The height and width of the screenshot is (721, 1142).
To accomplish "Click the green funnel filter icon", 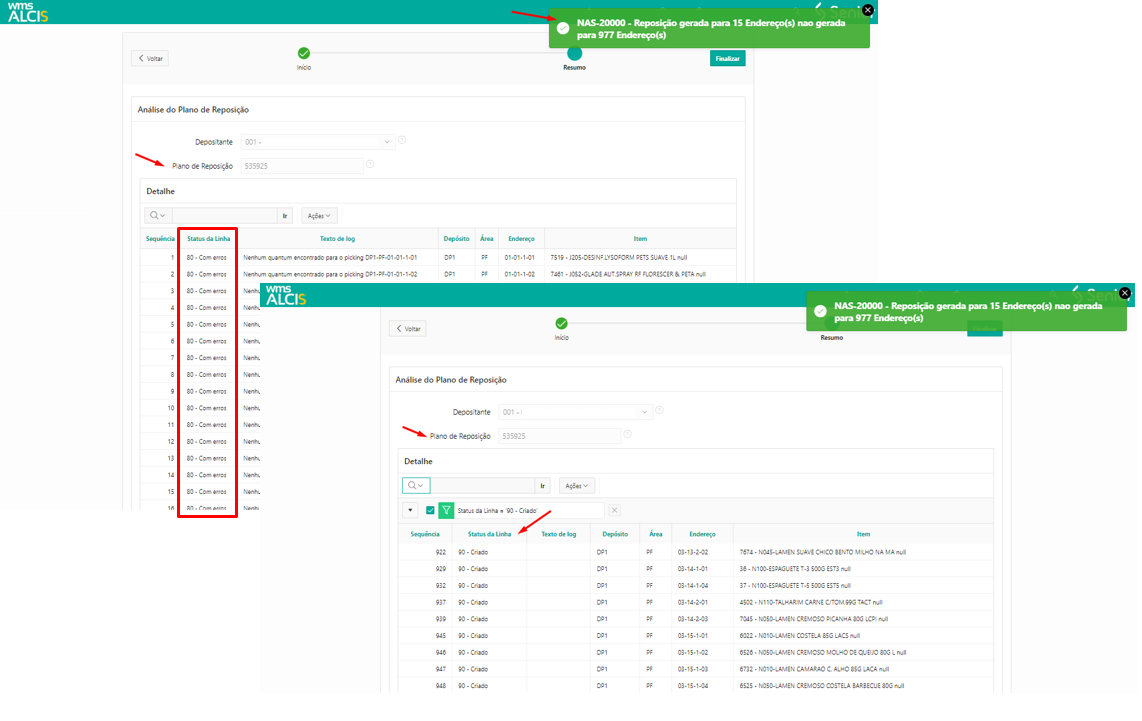I will click(446, 511).
